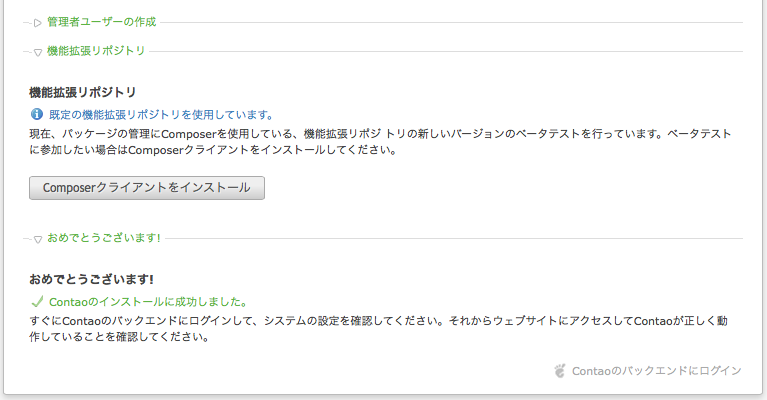Click the Composer beta test description paragraph
Screen dimensions: 767x400
380,141
